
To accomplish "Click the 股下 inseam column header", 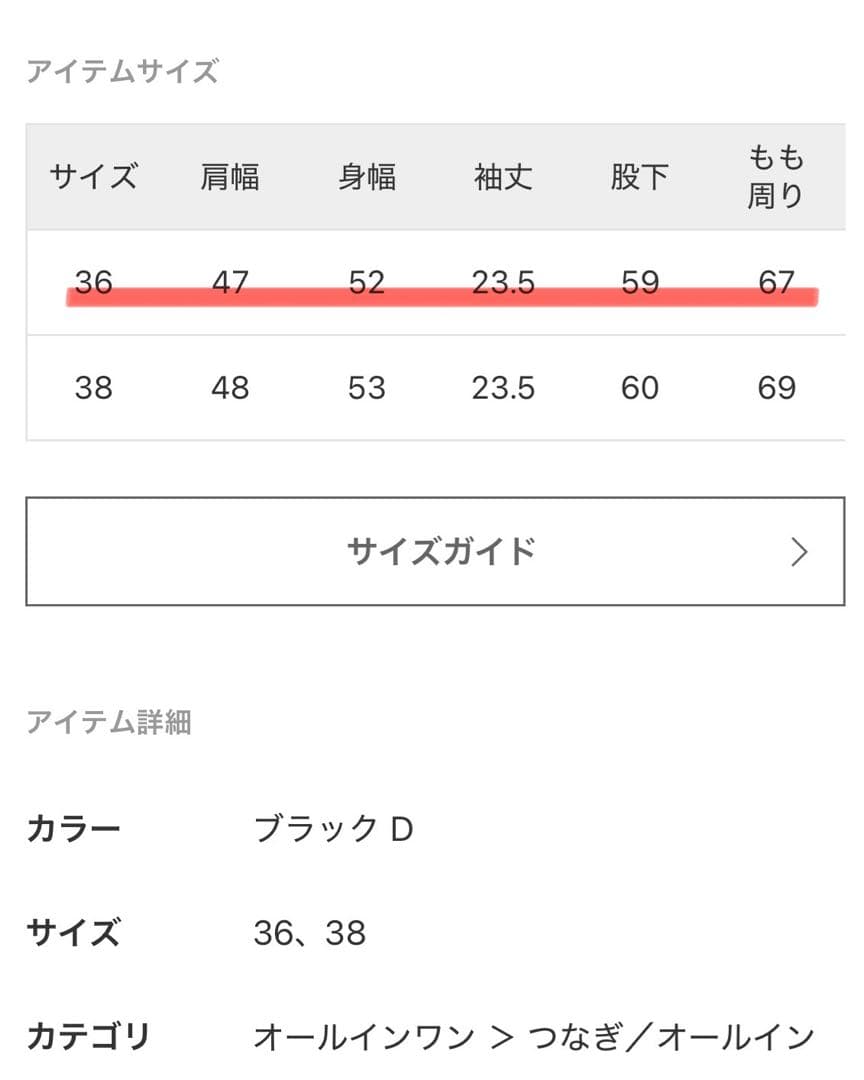I will [x=640, y=177].
